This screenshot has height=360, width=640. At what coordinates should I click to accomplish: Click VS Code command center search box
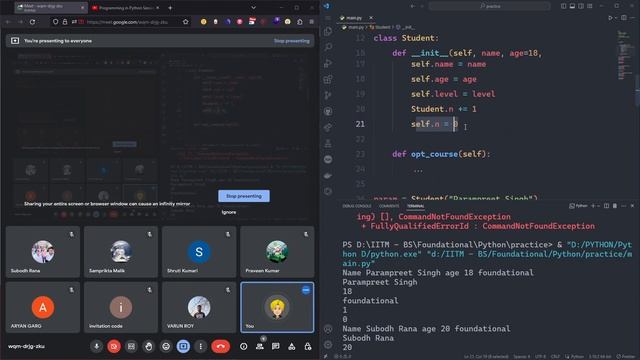(489, 6)
